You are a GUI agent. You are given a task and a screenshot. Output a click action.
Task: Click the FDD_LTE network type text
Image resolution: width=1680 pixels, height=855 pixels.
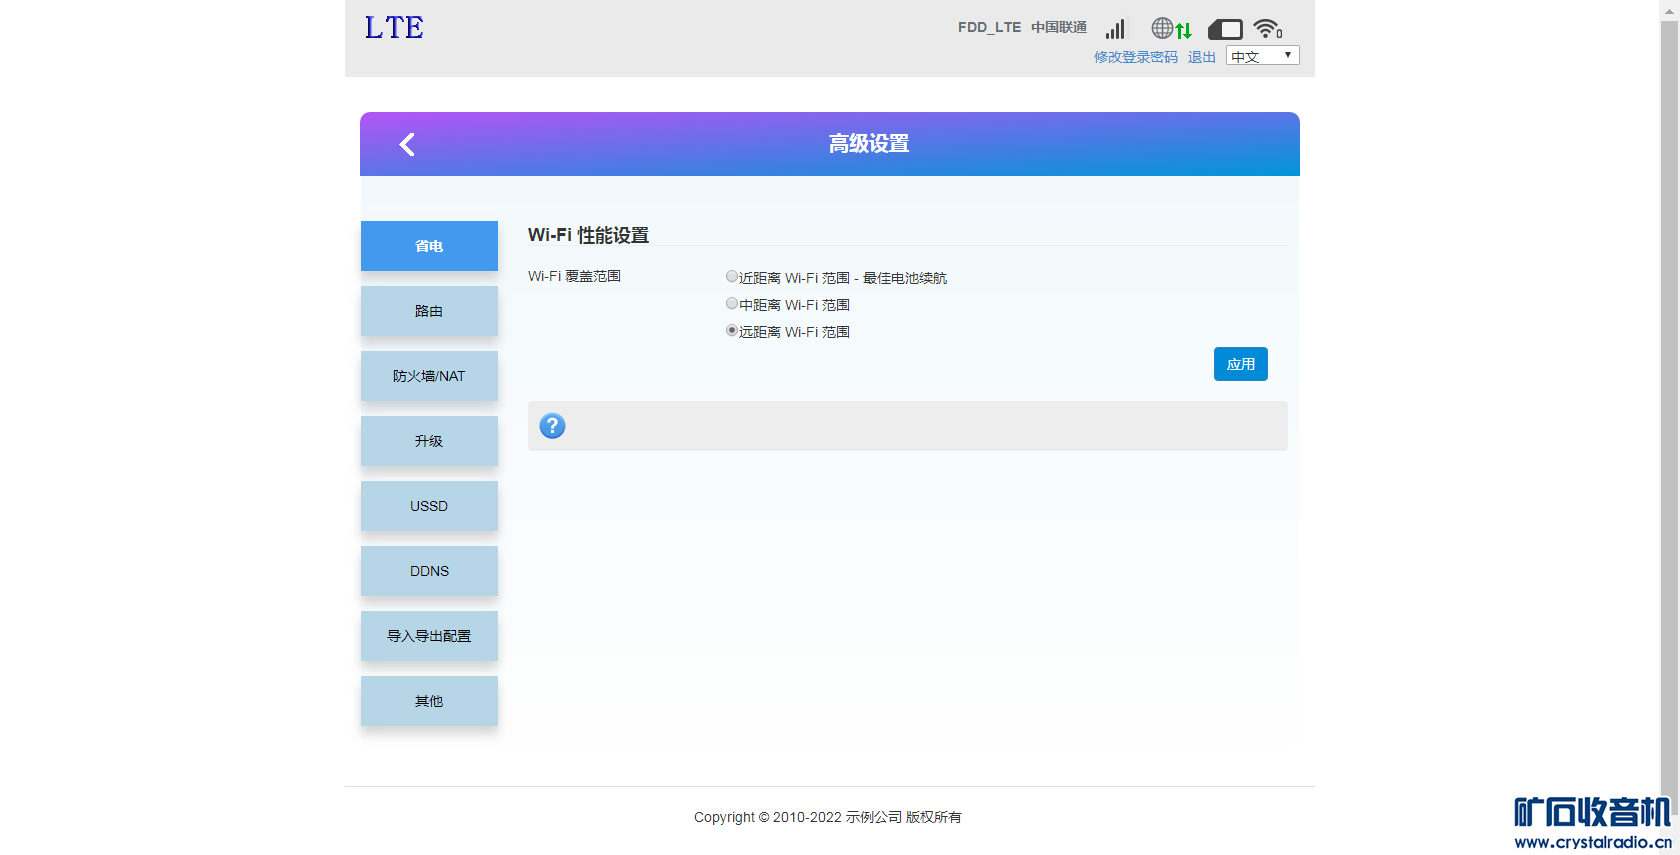click(x=989, y=27)
